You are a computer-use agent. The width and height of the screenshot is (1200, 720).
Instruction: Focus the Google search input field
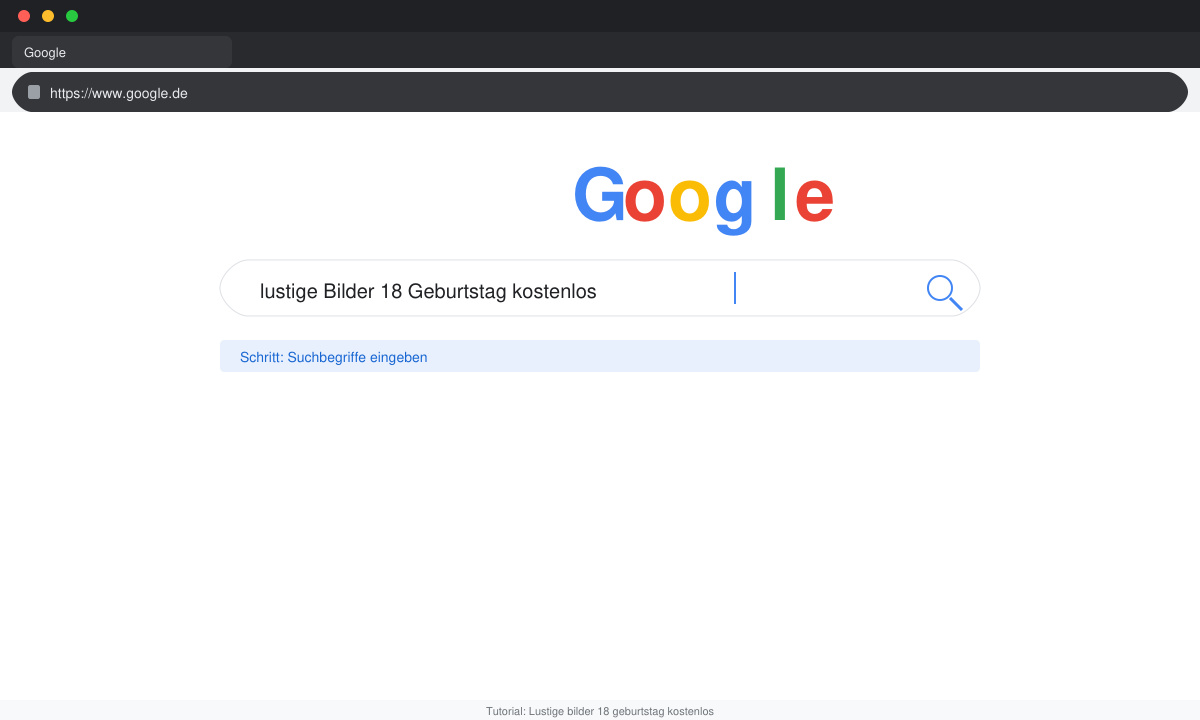[600, 288]
